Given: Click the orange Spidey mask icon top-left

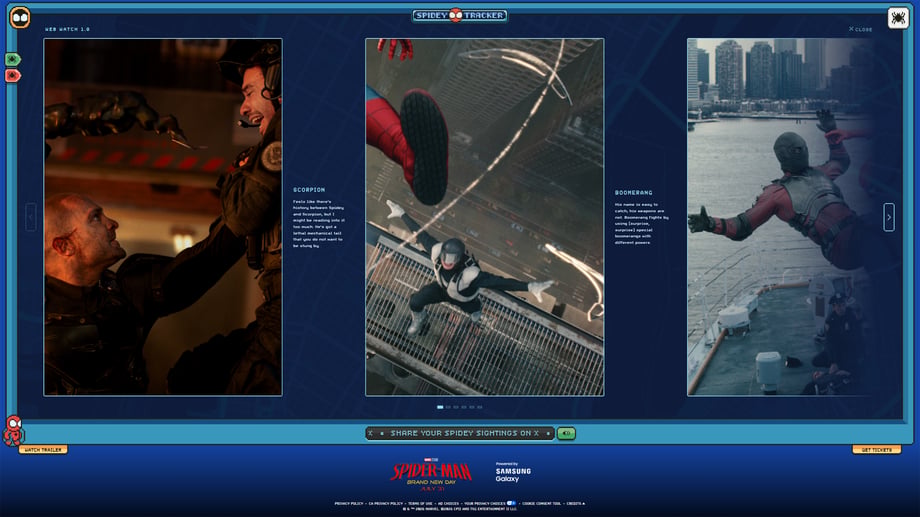Looking at the screenshot, I should [x=20, y=18].
